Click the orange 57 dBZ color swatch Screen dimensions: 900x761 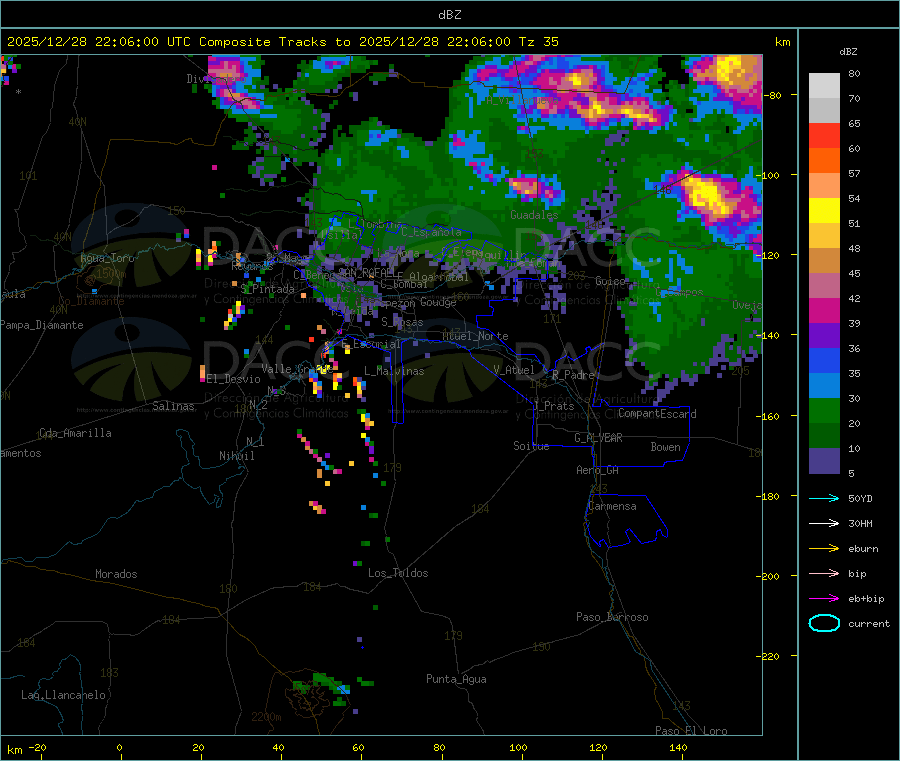click(x=824, y=161)
